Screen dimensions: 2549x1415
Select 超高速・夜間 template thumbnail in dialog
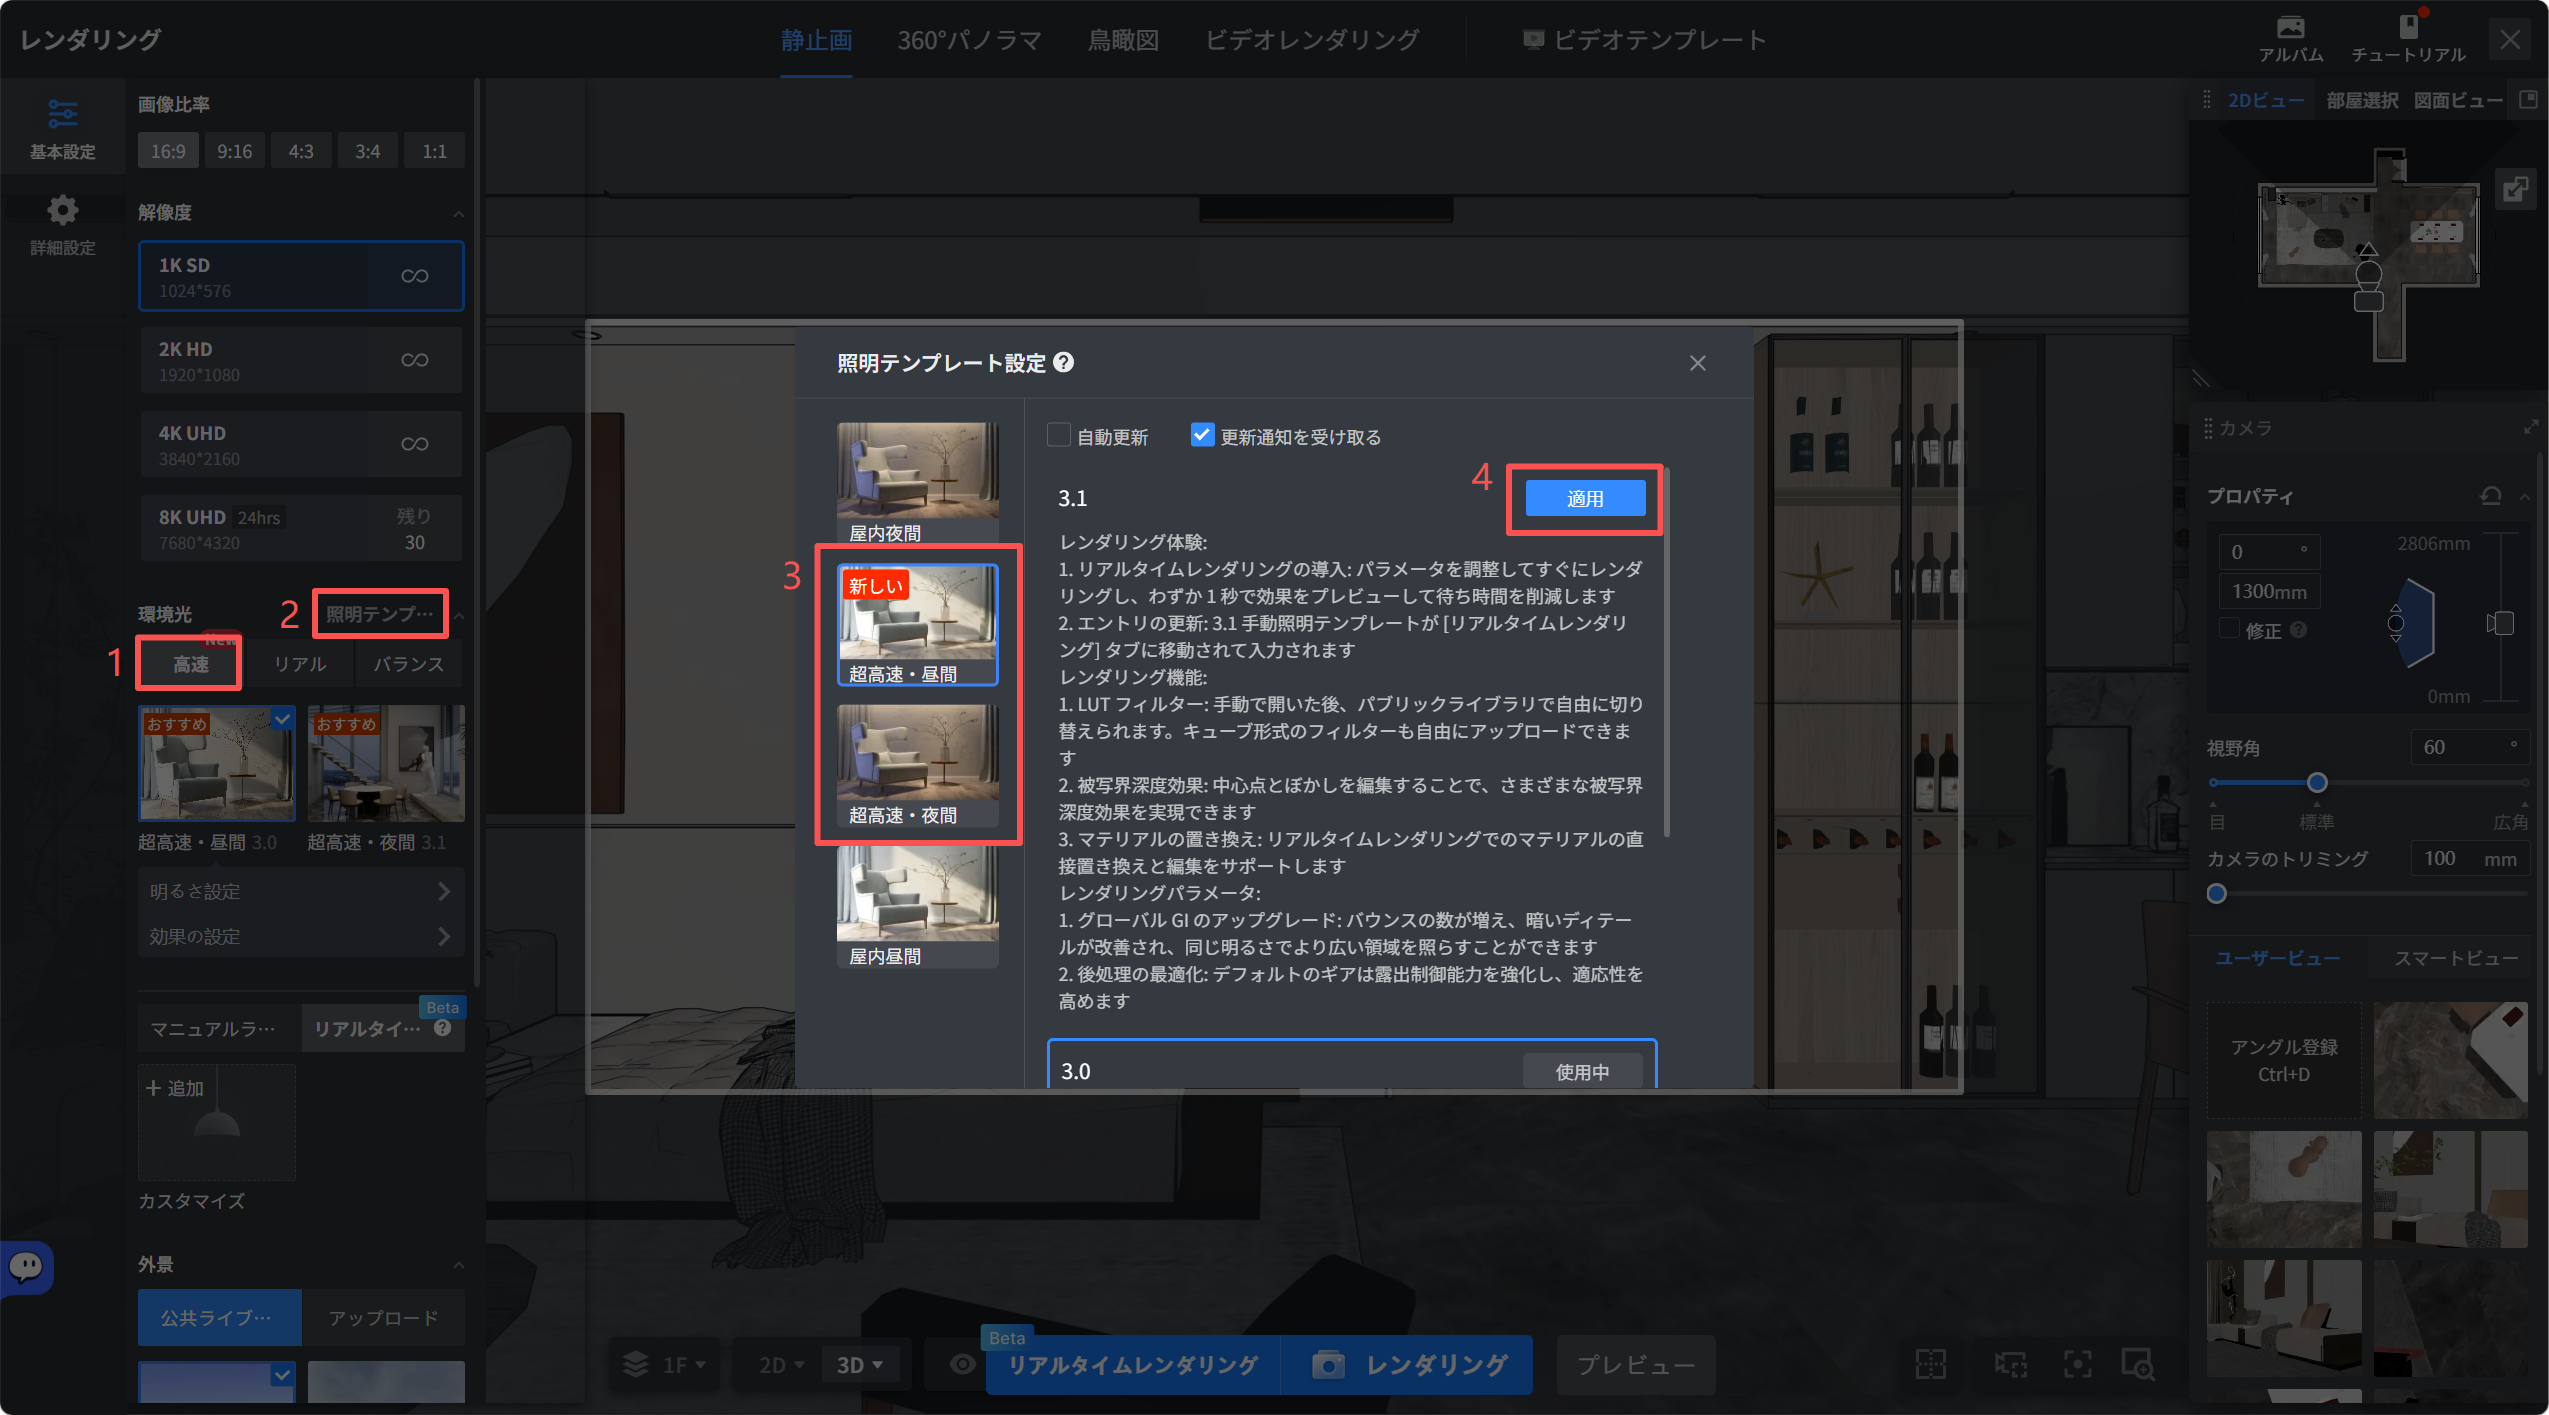917,765
